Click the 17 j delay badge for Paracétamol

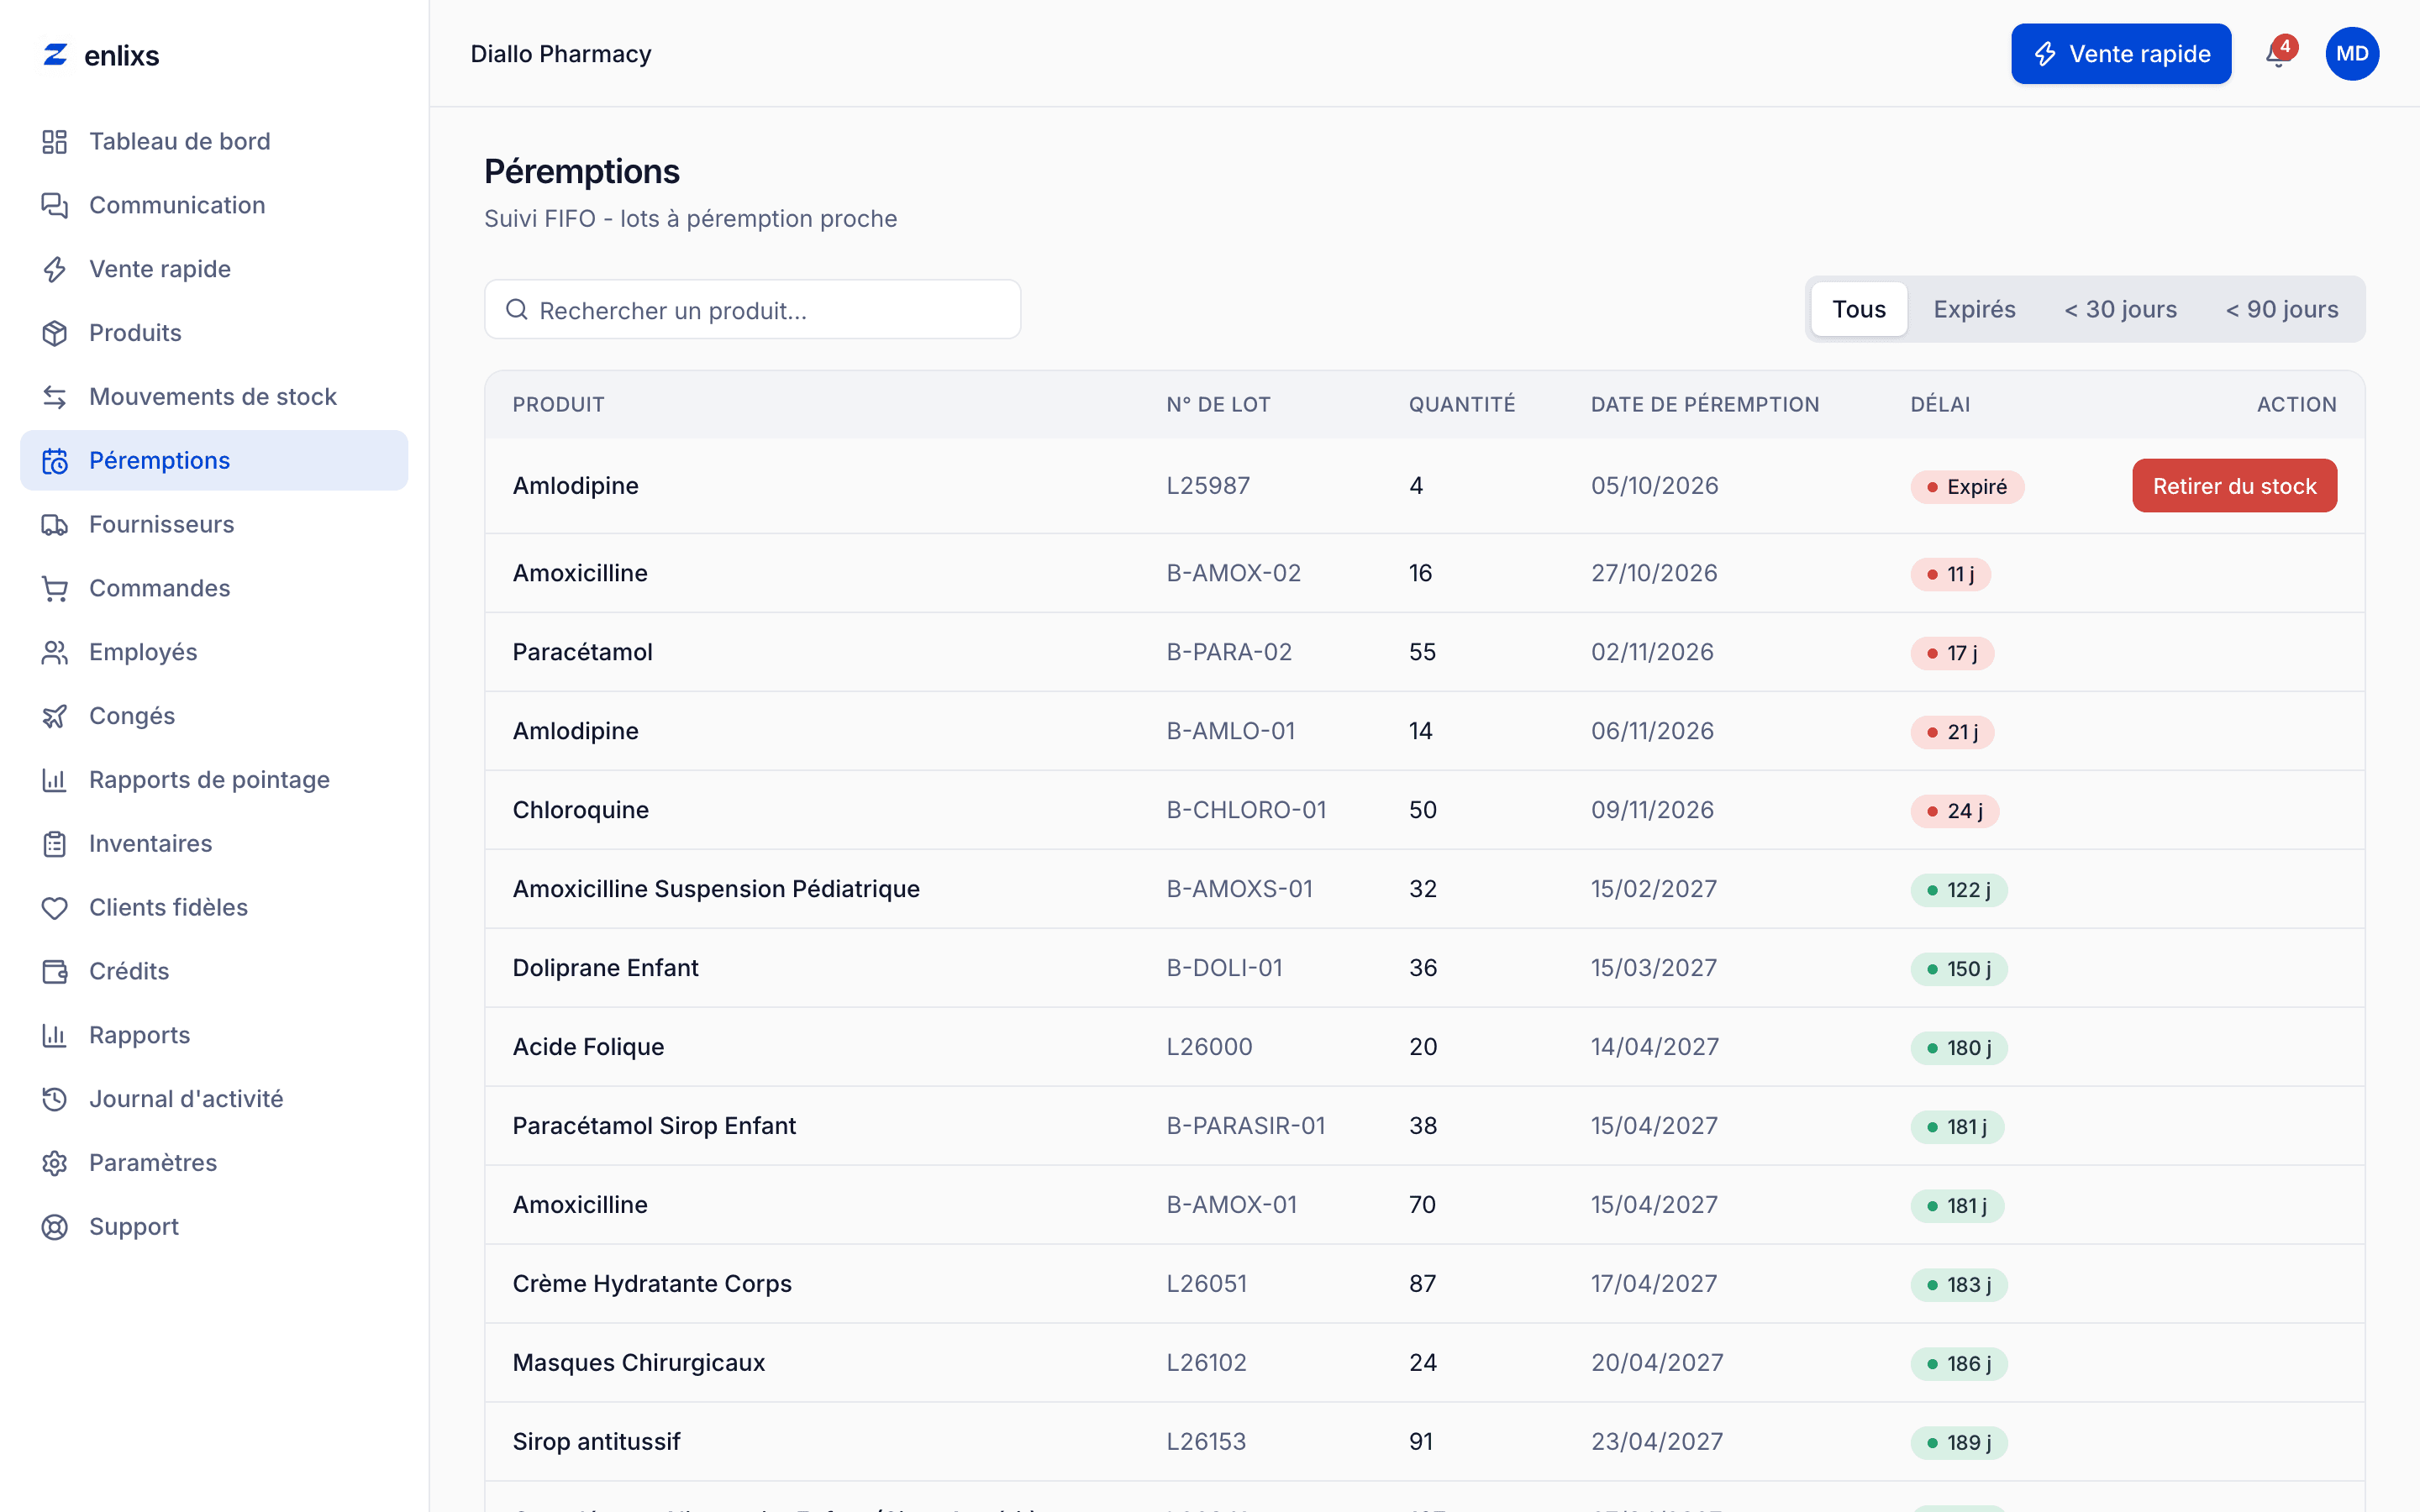[x=1952, y=653]
